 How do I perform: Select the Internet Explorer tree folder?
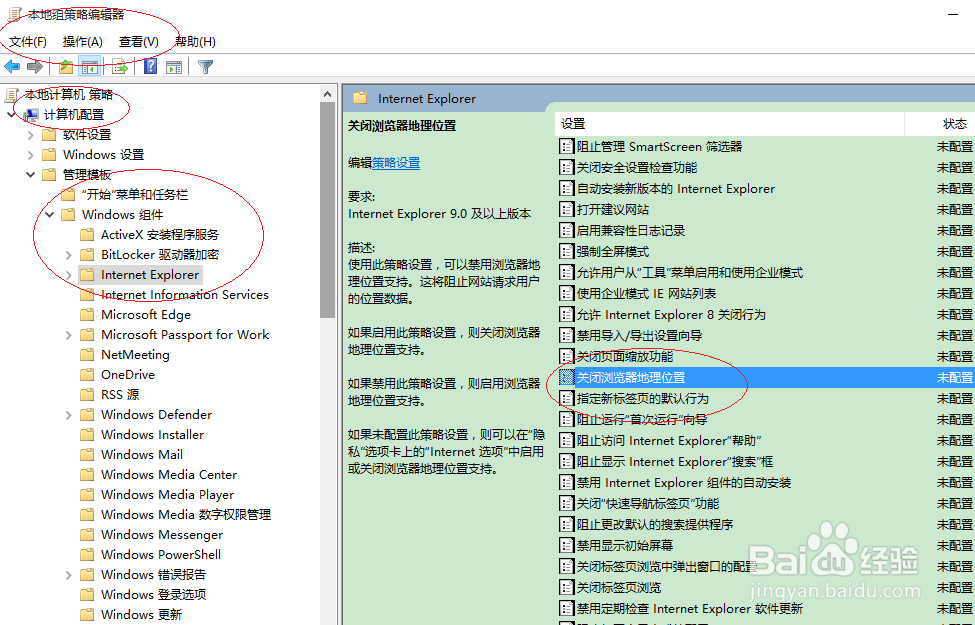[150, 275]
